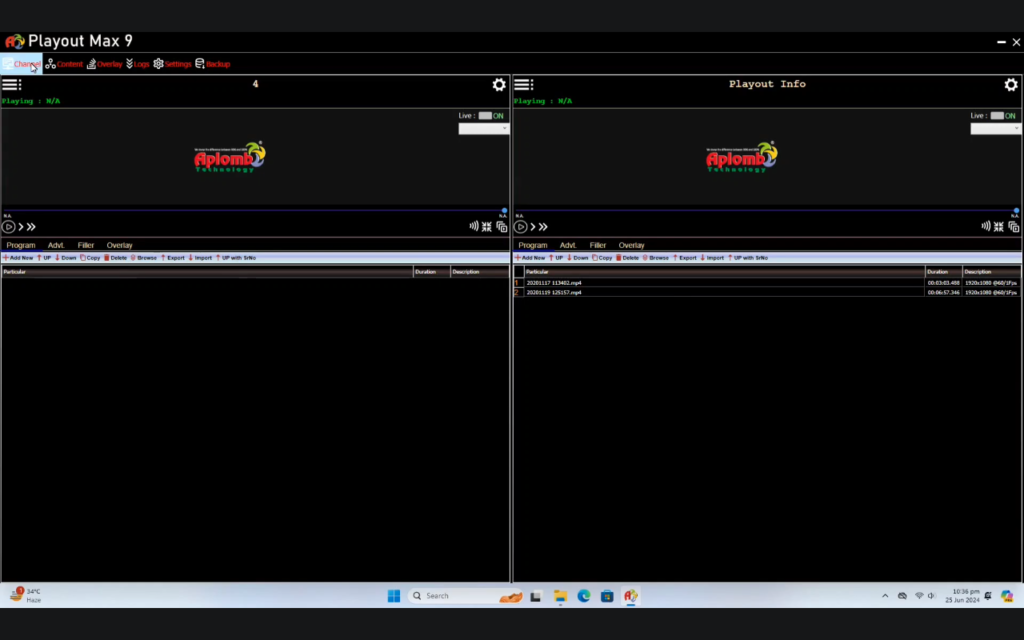This screenshot has width=1024, height=640.
Task: Click collapse-arrows icon in channel 4 player
Action: (x=487, y=227)
